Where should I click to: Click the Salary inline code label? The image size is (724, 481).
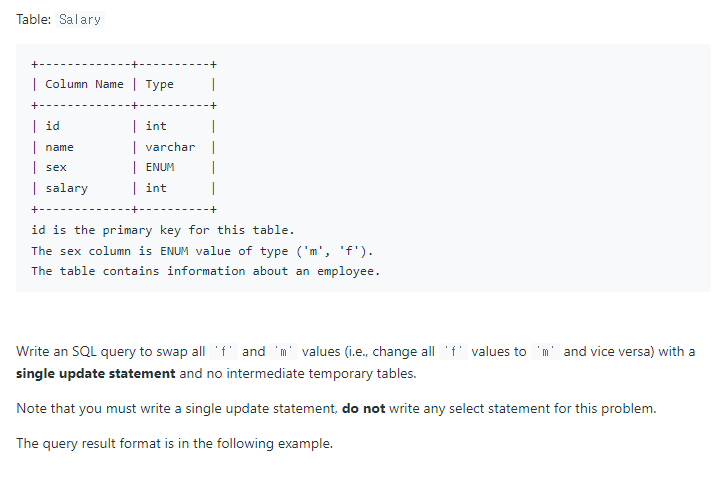pos(80,19)
